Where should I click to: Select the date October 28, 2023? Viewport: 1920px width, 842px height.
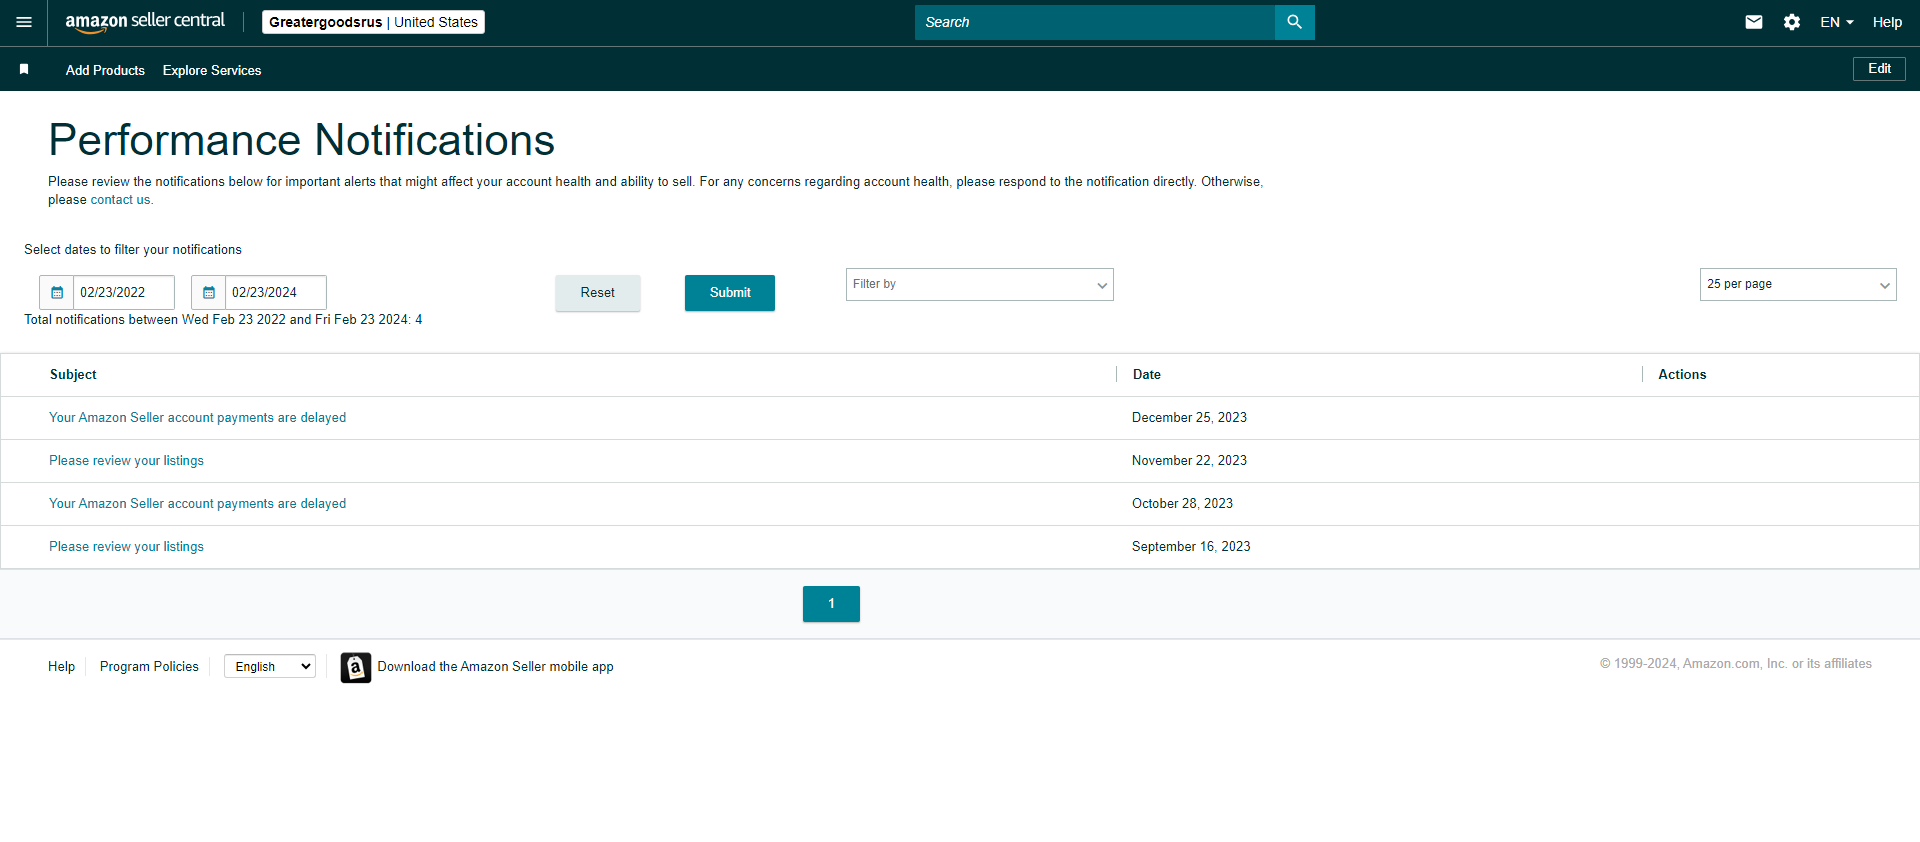[x=1182, y=504]
